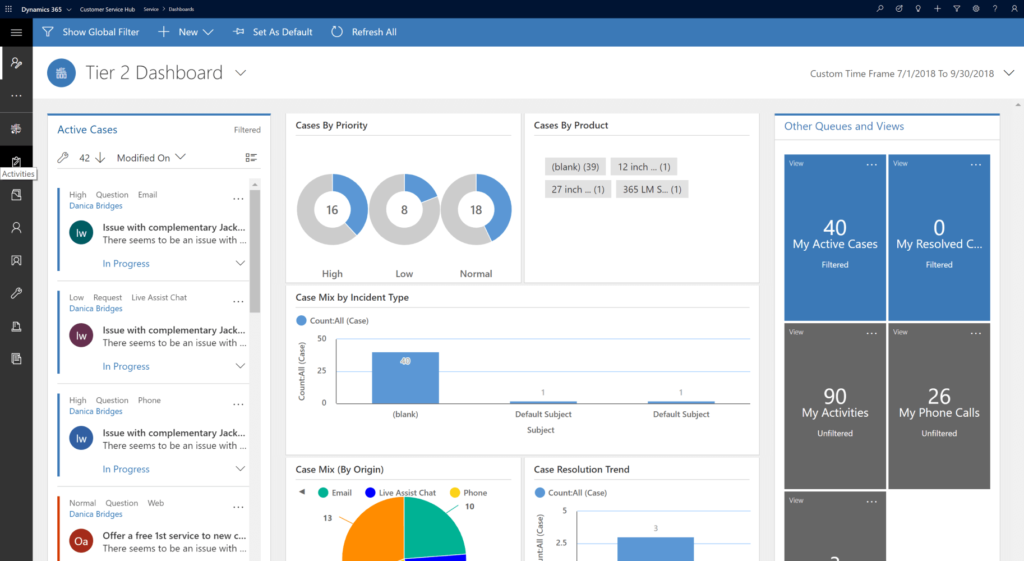Expand the Low Request Live Assist Chat case card
This screenshot has height=561, width=1024.
click(240, 366)
